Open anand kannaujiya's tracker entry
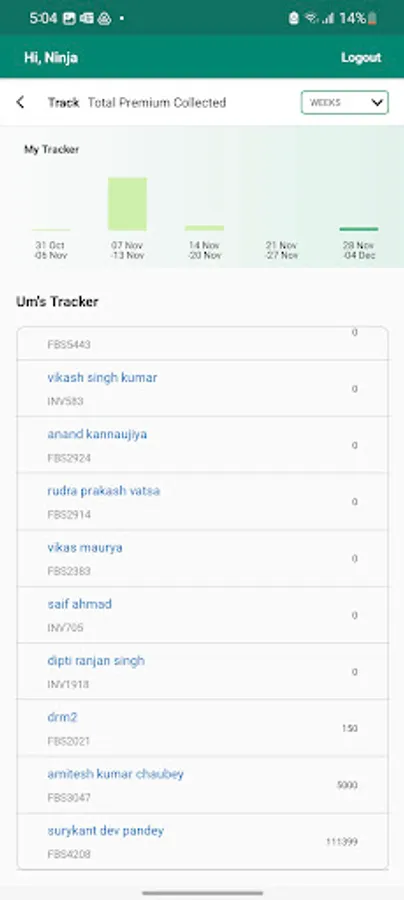The height and width of the screenshot is (900, 404). coord(203,445)
